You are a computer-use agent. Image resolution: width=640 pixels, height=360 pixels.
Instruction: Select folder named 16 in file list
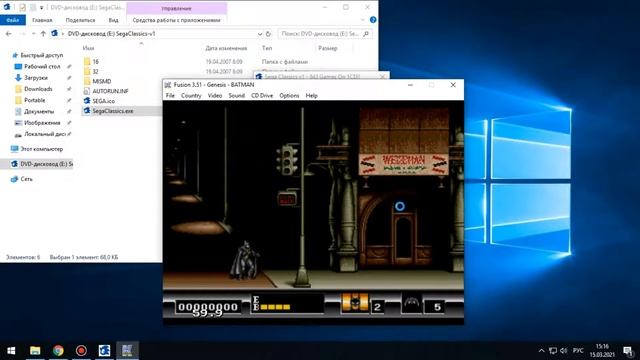(x=96, y=62)
